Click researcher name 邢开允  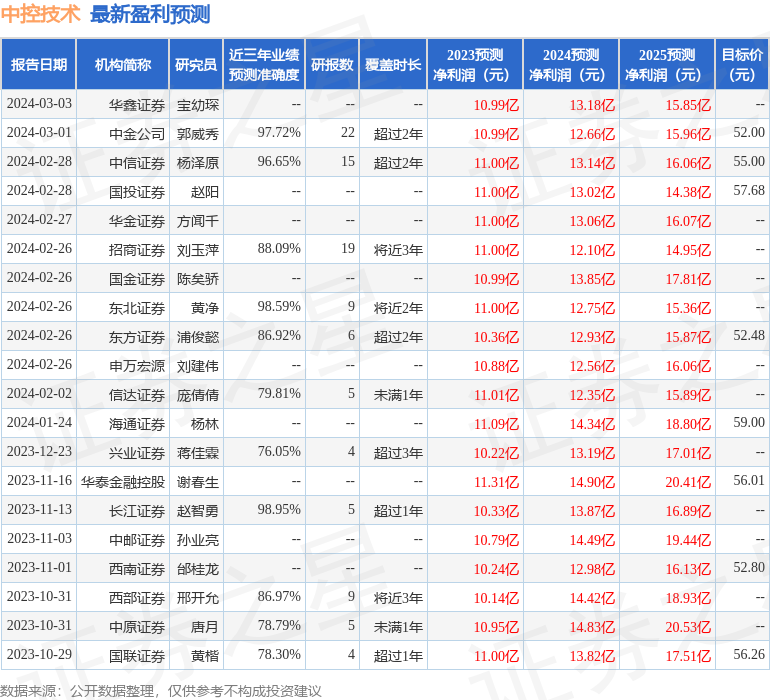197,598
